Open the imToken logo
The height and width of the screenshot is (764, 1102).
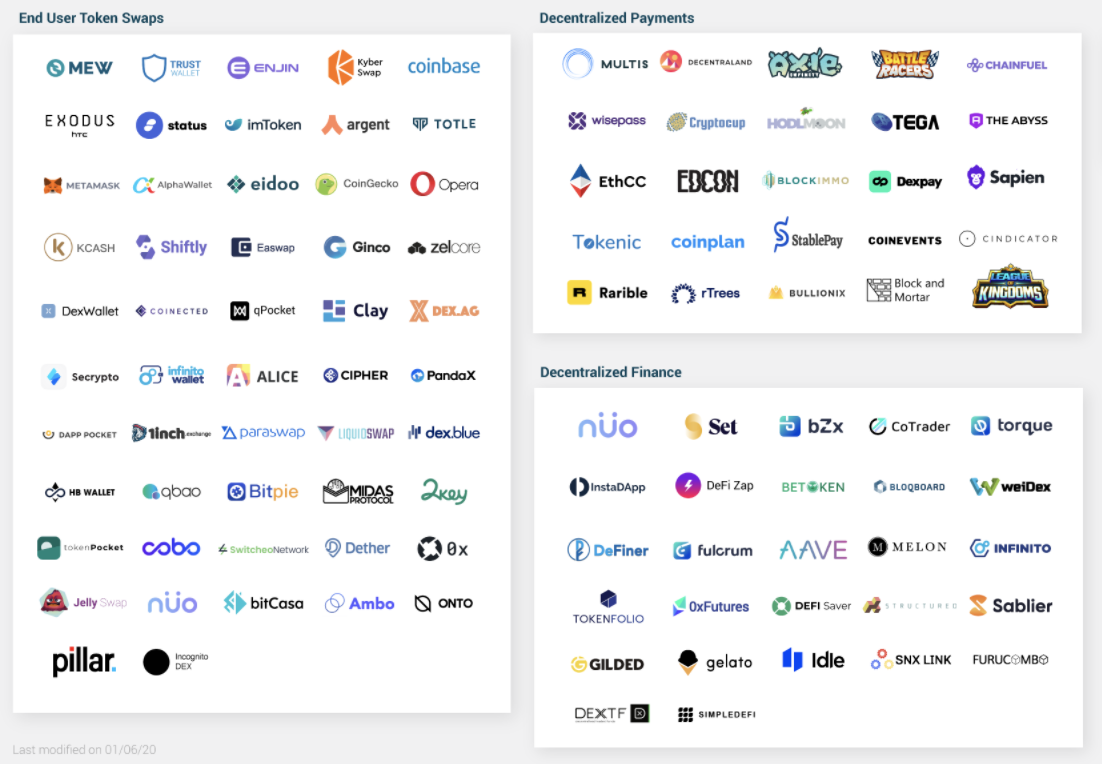(x=263, y=124)
